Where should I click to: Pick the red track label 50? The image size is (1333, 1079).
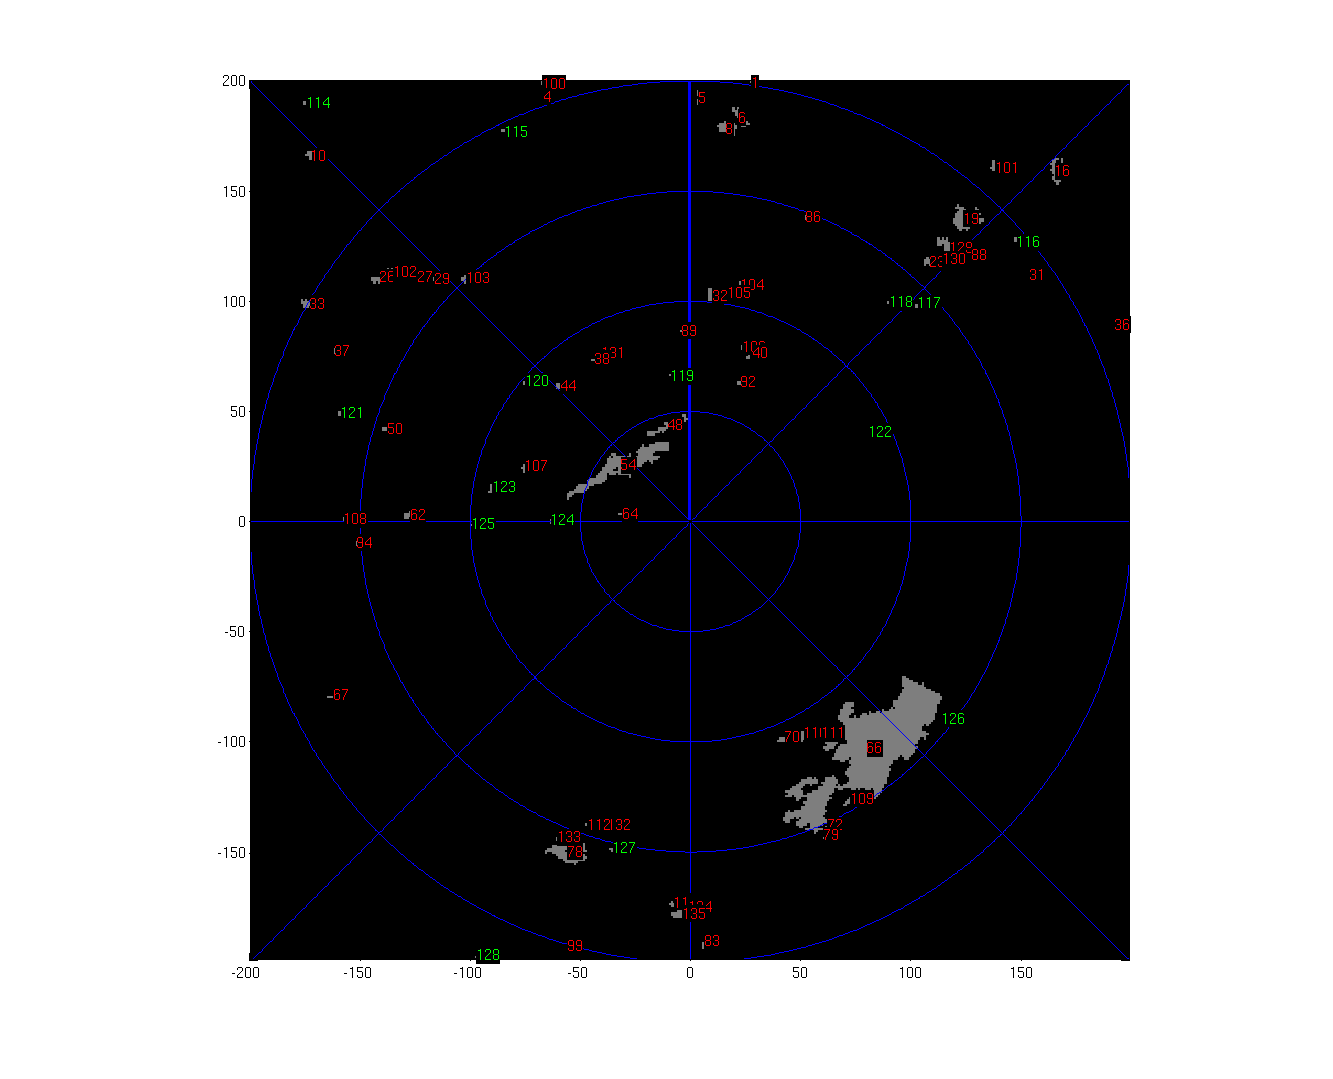pos(394,429)
